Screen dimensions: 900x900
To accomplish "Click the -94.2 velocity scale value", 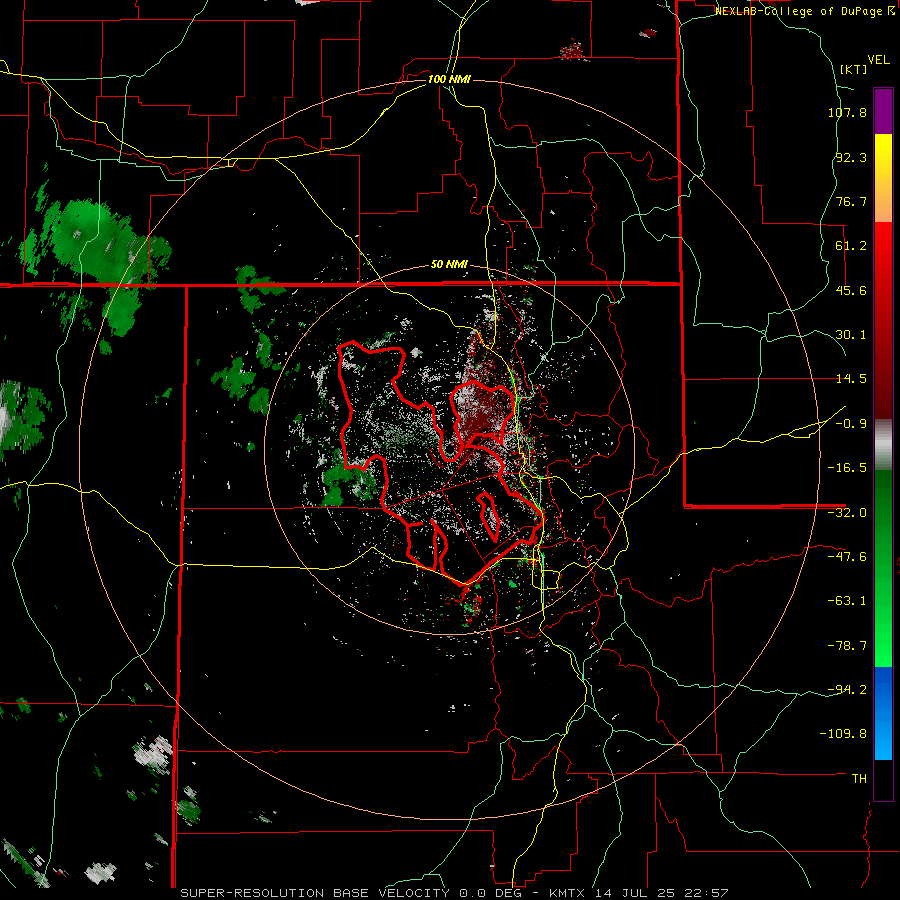I will (x=847, y=689).
